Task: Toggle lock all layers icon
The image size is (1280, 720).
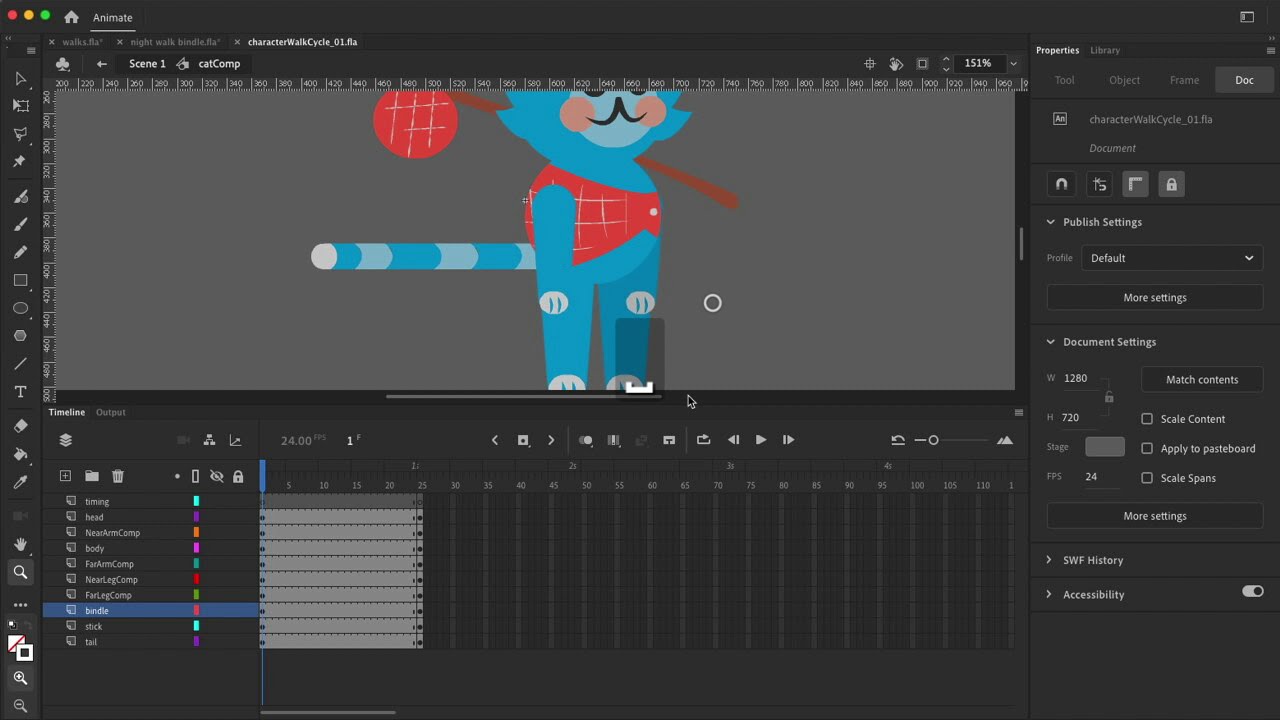Action: pos(238,477)
